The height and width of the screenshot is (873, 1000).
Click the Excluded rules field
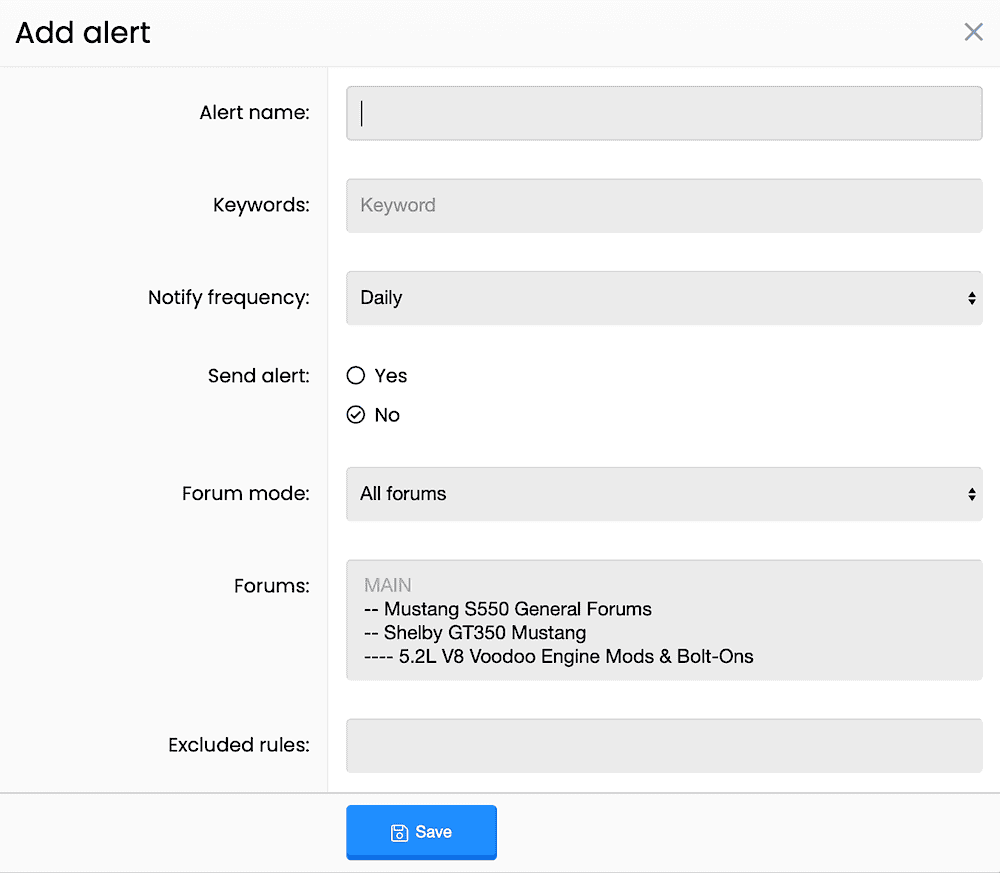664,745
